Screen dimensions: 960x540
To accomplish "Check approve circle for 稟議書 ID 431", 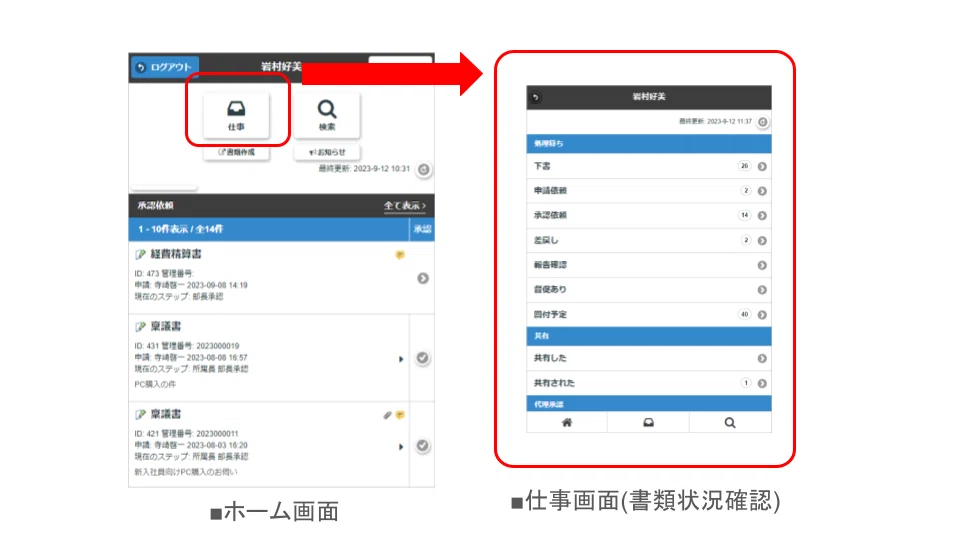I will [x=422, y=358].
